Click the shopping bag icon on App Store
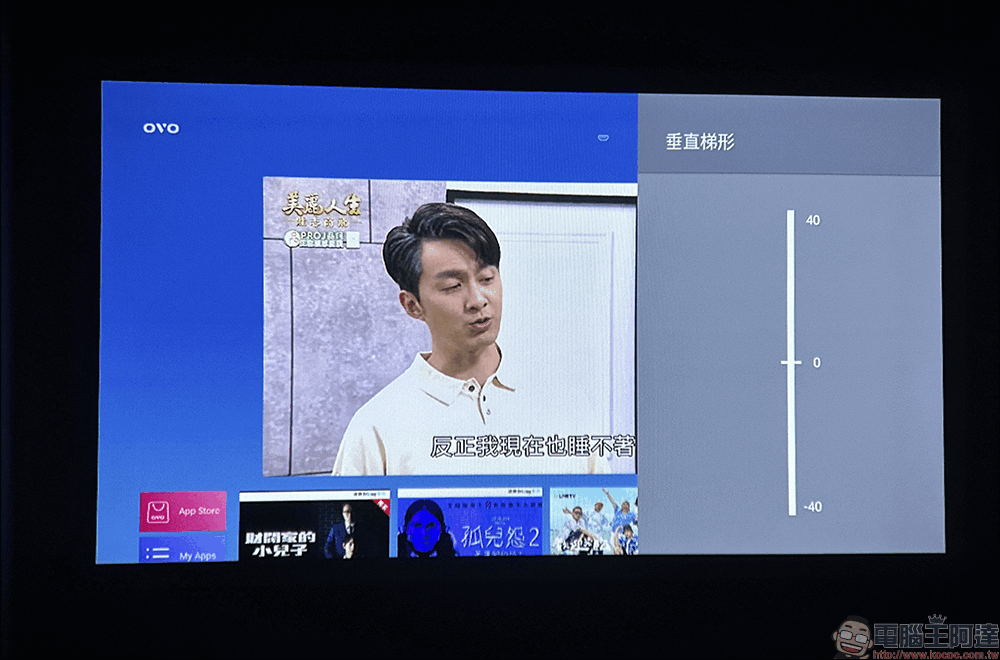 click(x=158, y=511)
